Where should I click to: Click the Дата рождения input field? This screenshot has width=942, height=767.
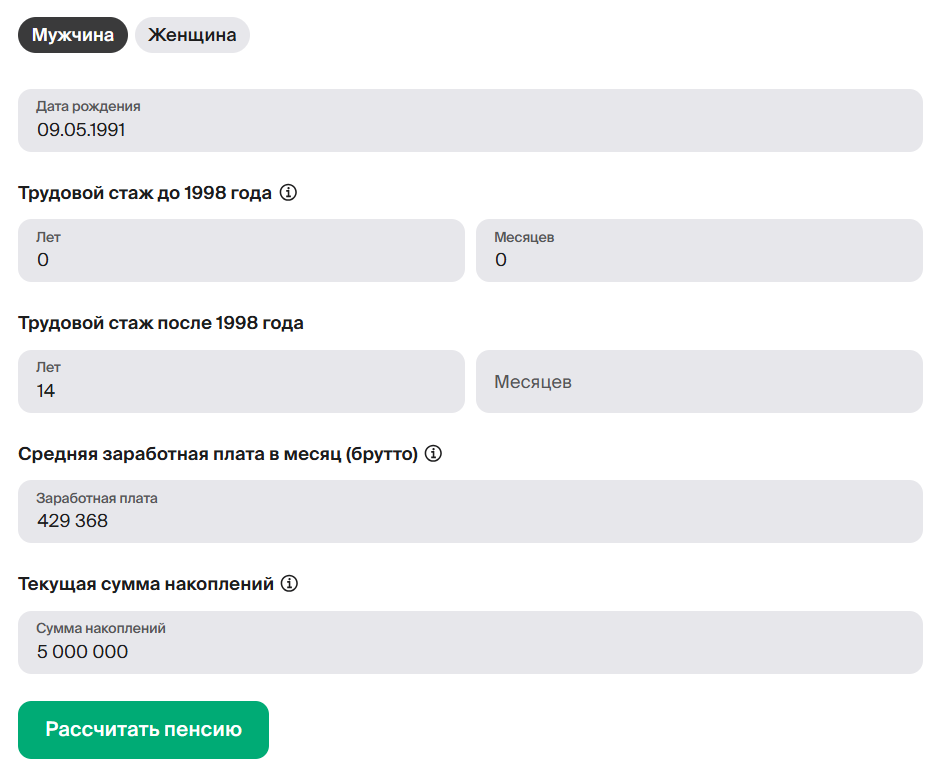[470, 120]
